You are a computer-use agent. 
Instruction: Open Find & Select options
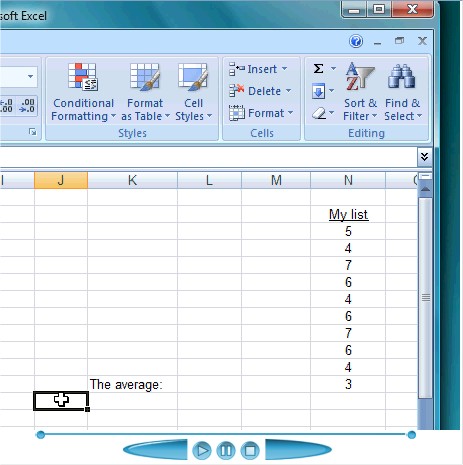[402, 92]
